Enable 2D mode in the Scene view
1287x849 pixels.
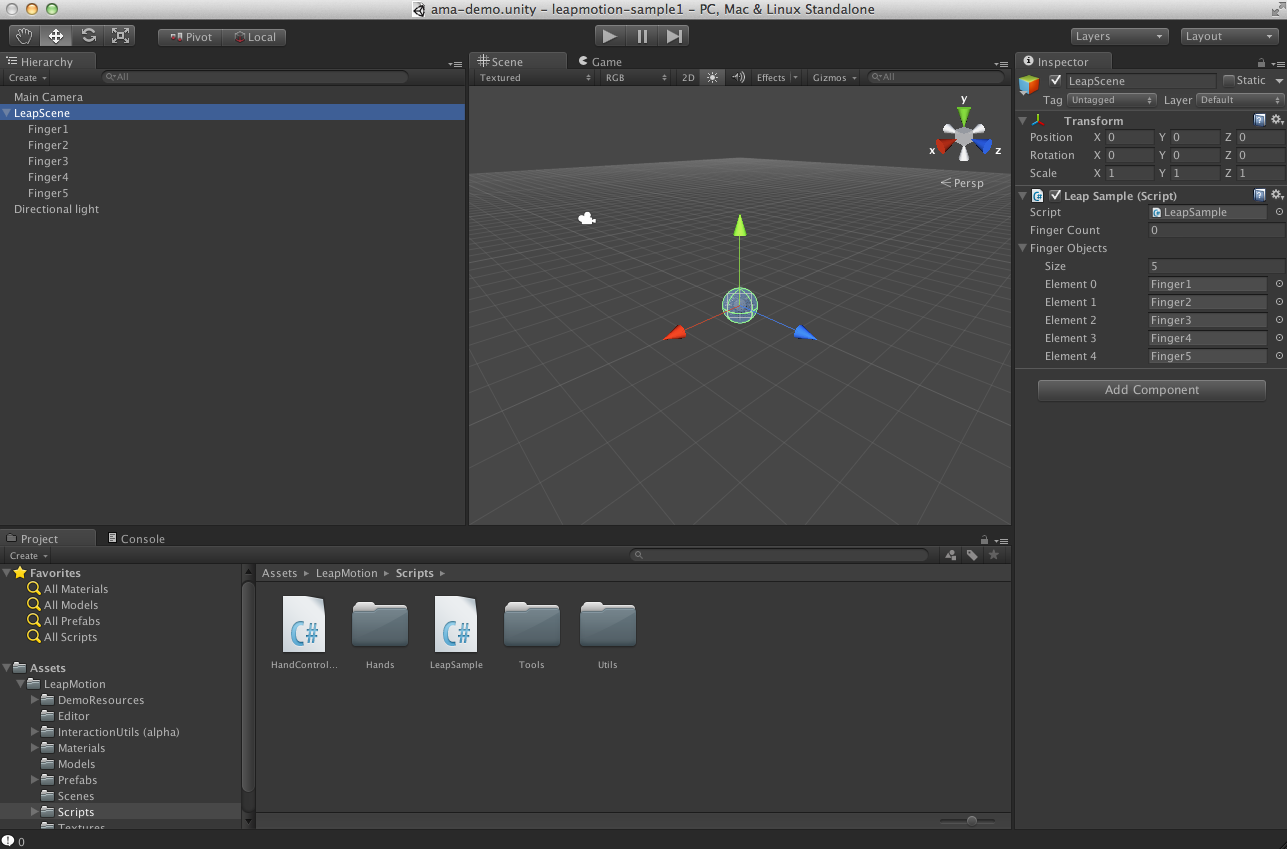pos(687,77)
